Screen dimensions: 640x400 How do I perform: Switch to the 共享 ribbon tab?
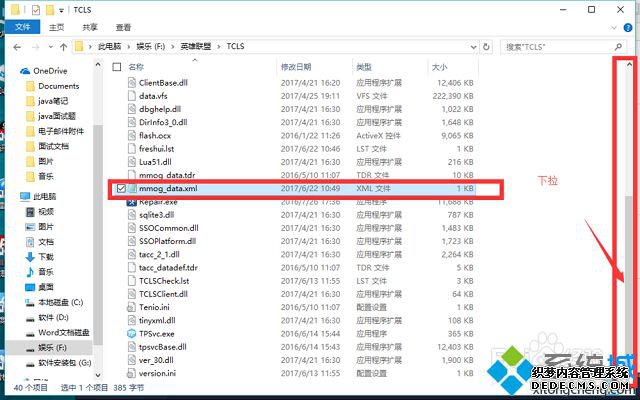tap(90, 27)
